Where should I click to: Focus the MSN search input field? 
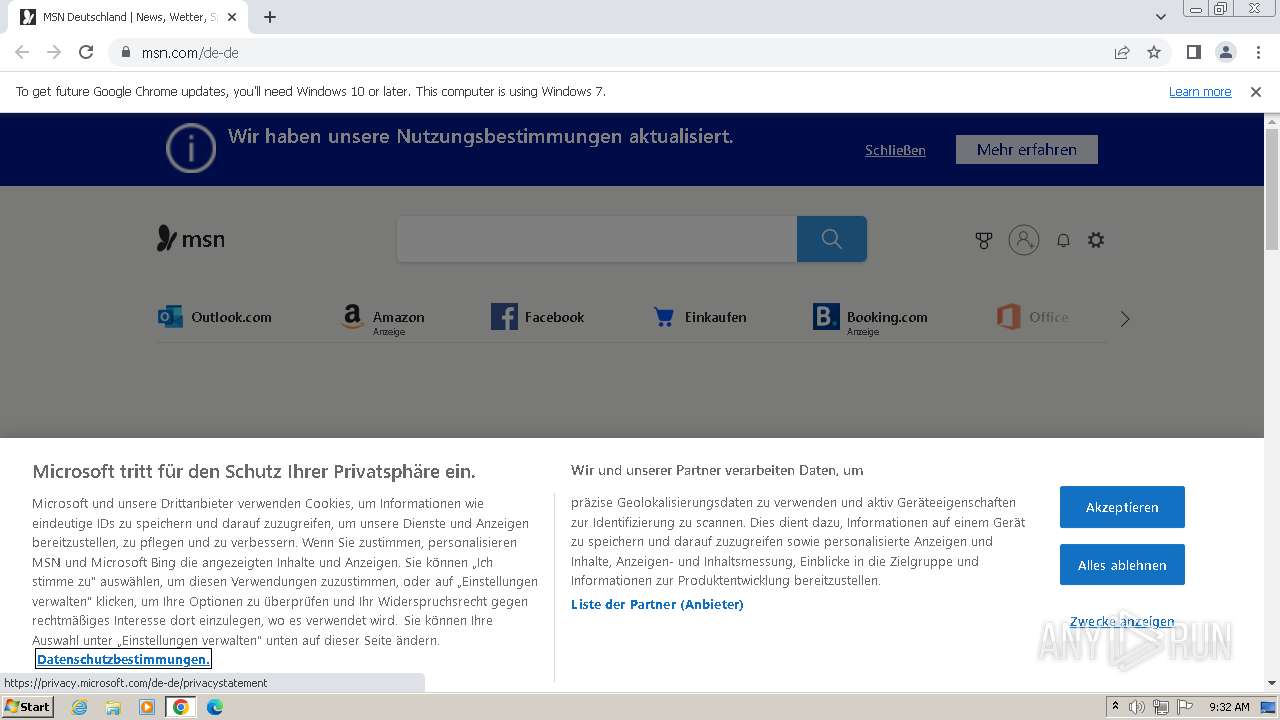597,239
